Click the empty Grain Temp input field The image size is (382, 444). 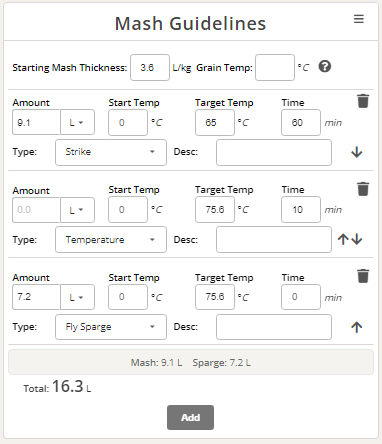[x=275, y=68]
